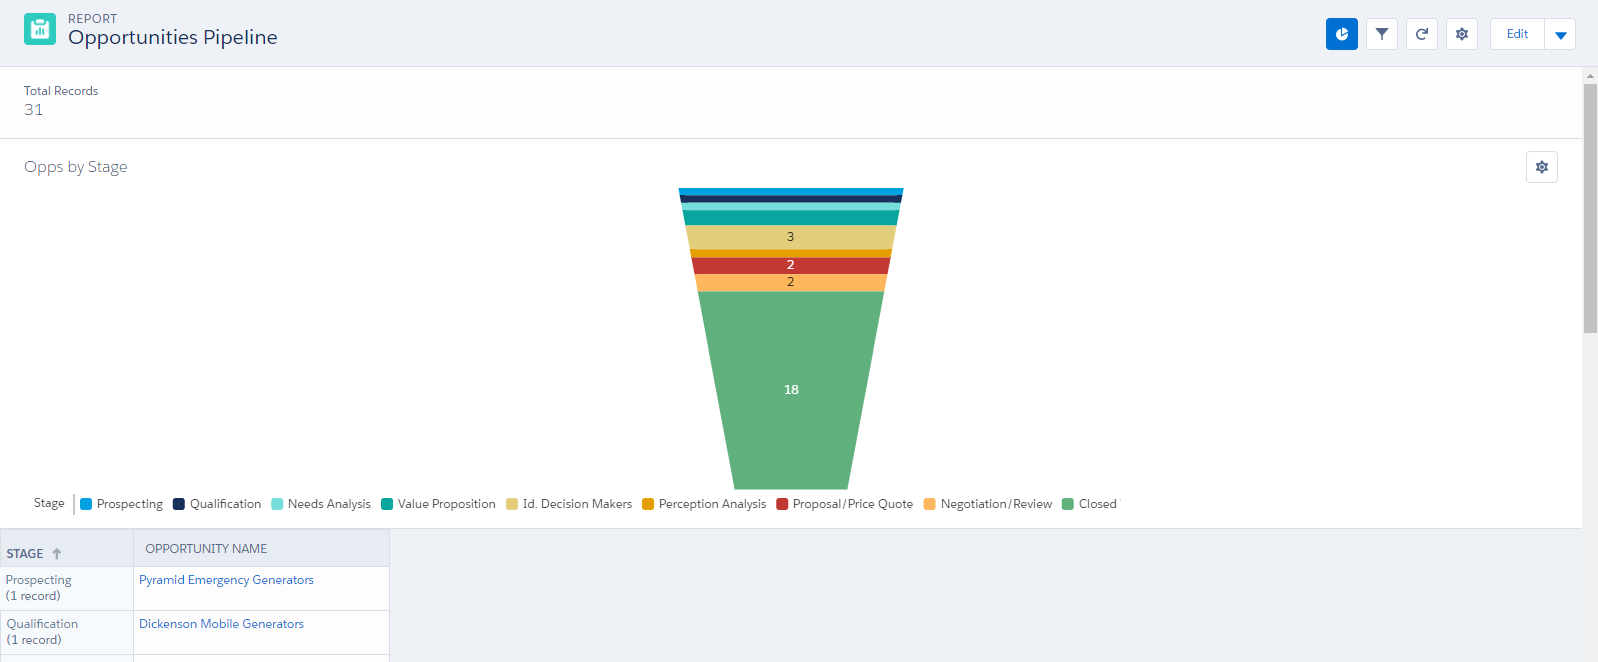The image size is (1598, 662).
Task: Click the Prospecting legend color swatch
Action: [x=86, y=504]
